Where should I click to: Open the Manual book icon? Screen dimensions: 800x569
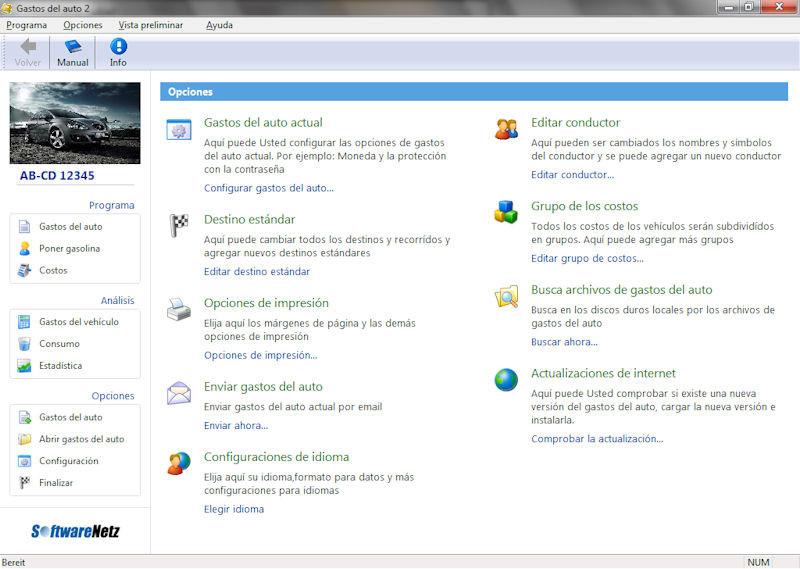point(73,46)
